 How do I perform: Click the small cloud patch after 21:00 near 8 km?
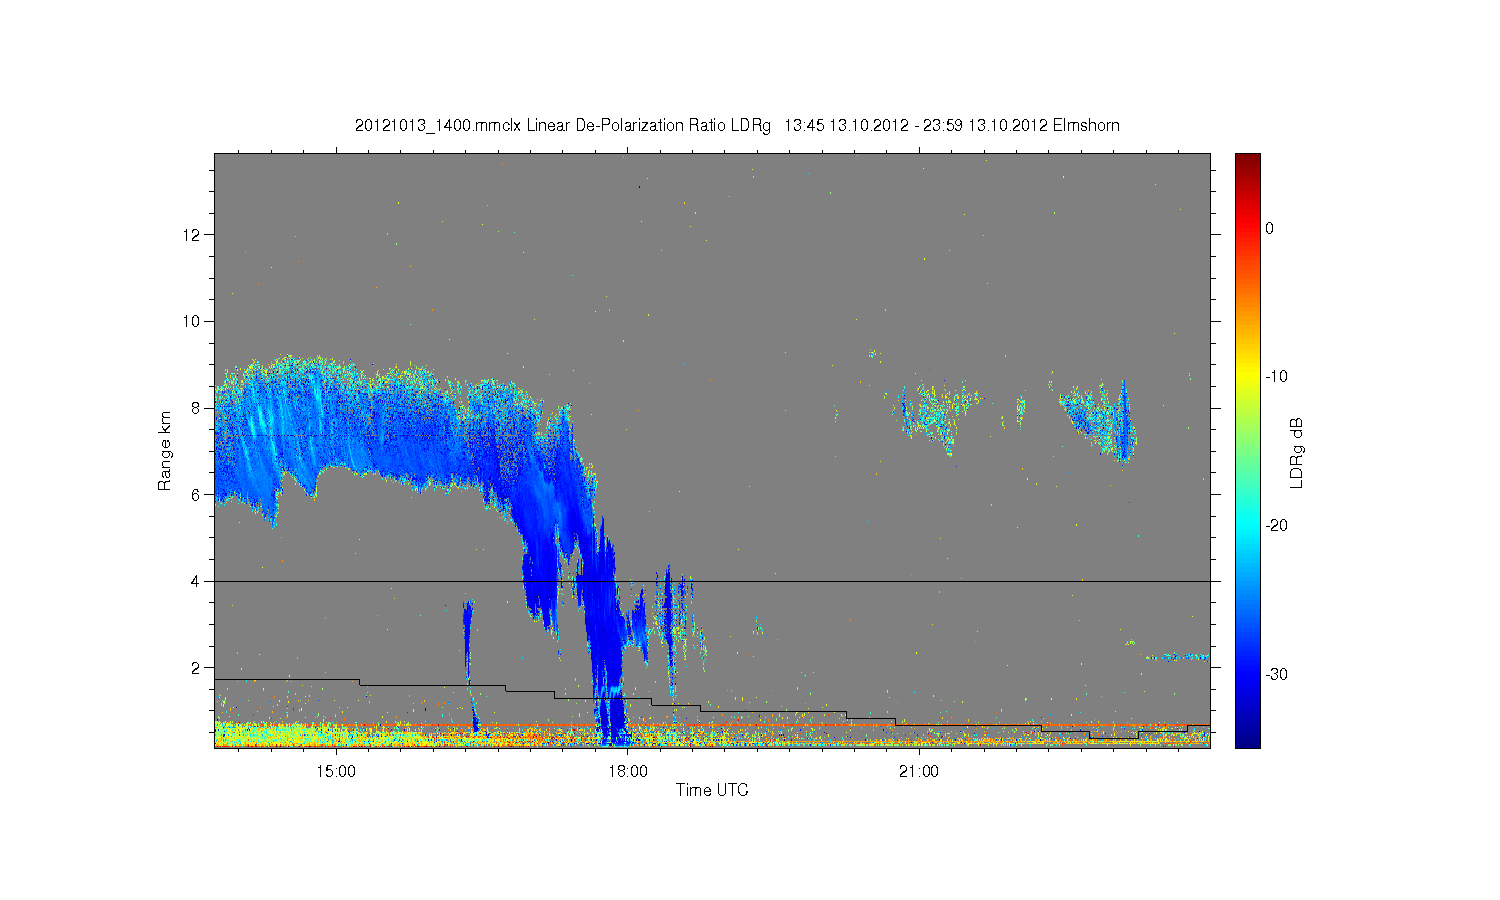(x=935, y=413)
